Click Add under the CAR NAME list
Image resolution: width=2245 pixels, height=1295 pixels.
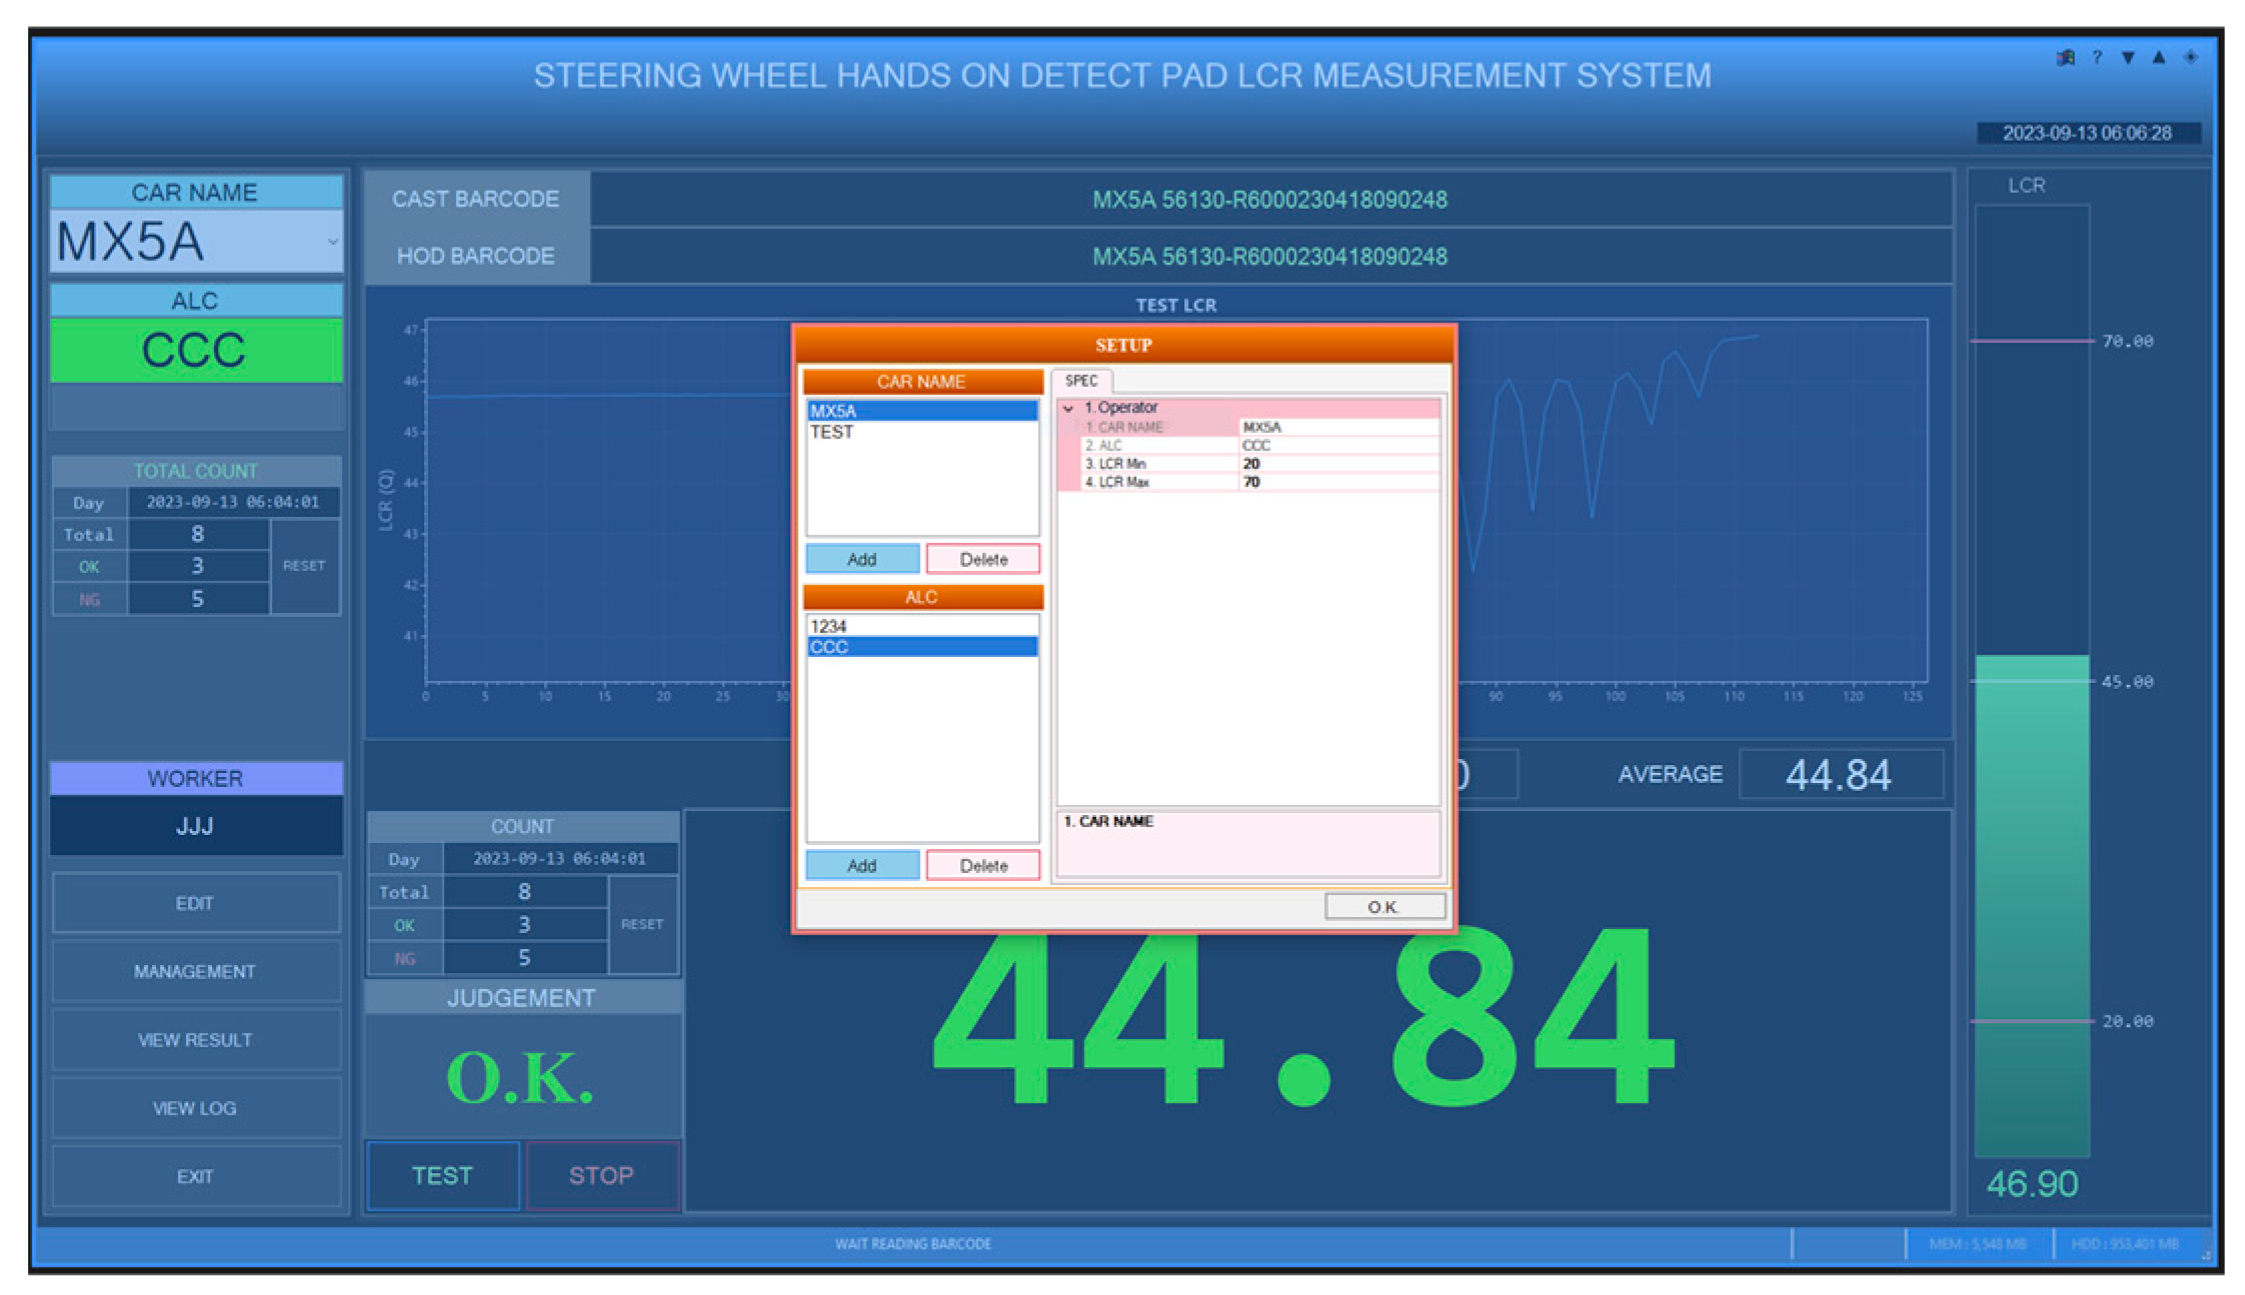[x=862, y=559]
